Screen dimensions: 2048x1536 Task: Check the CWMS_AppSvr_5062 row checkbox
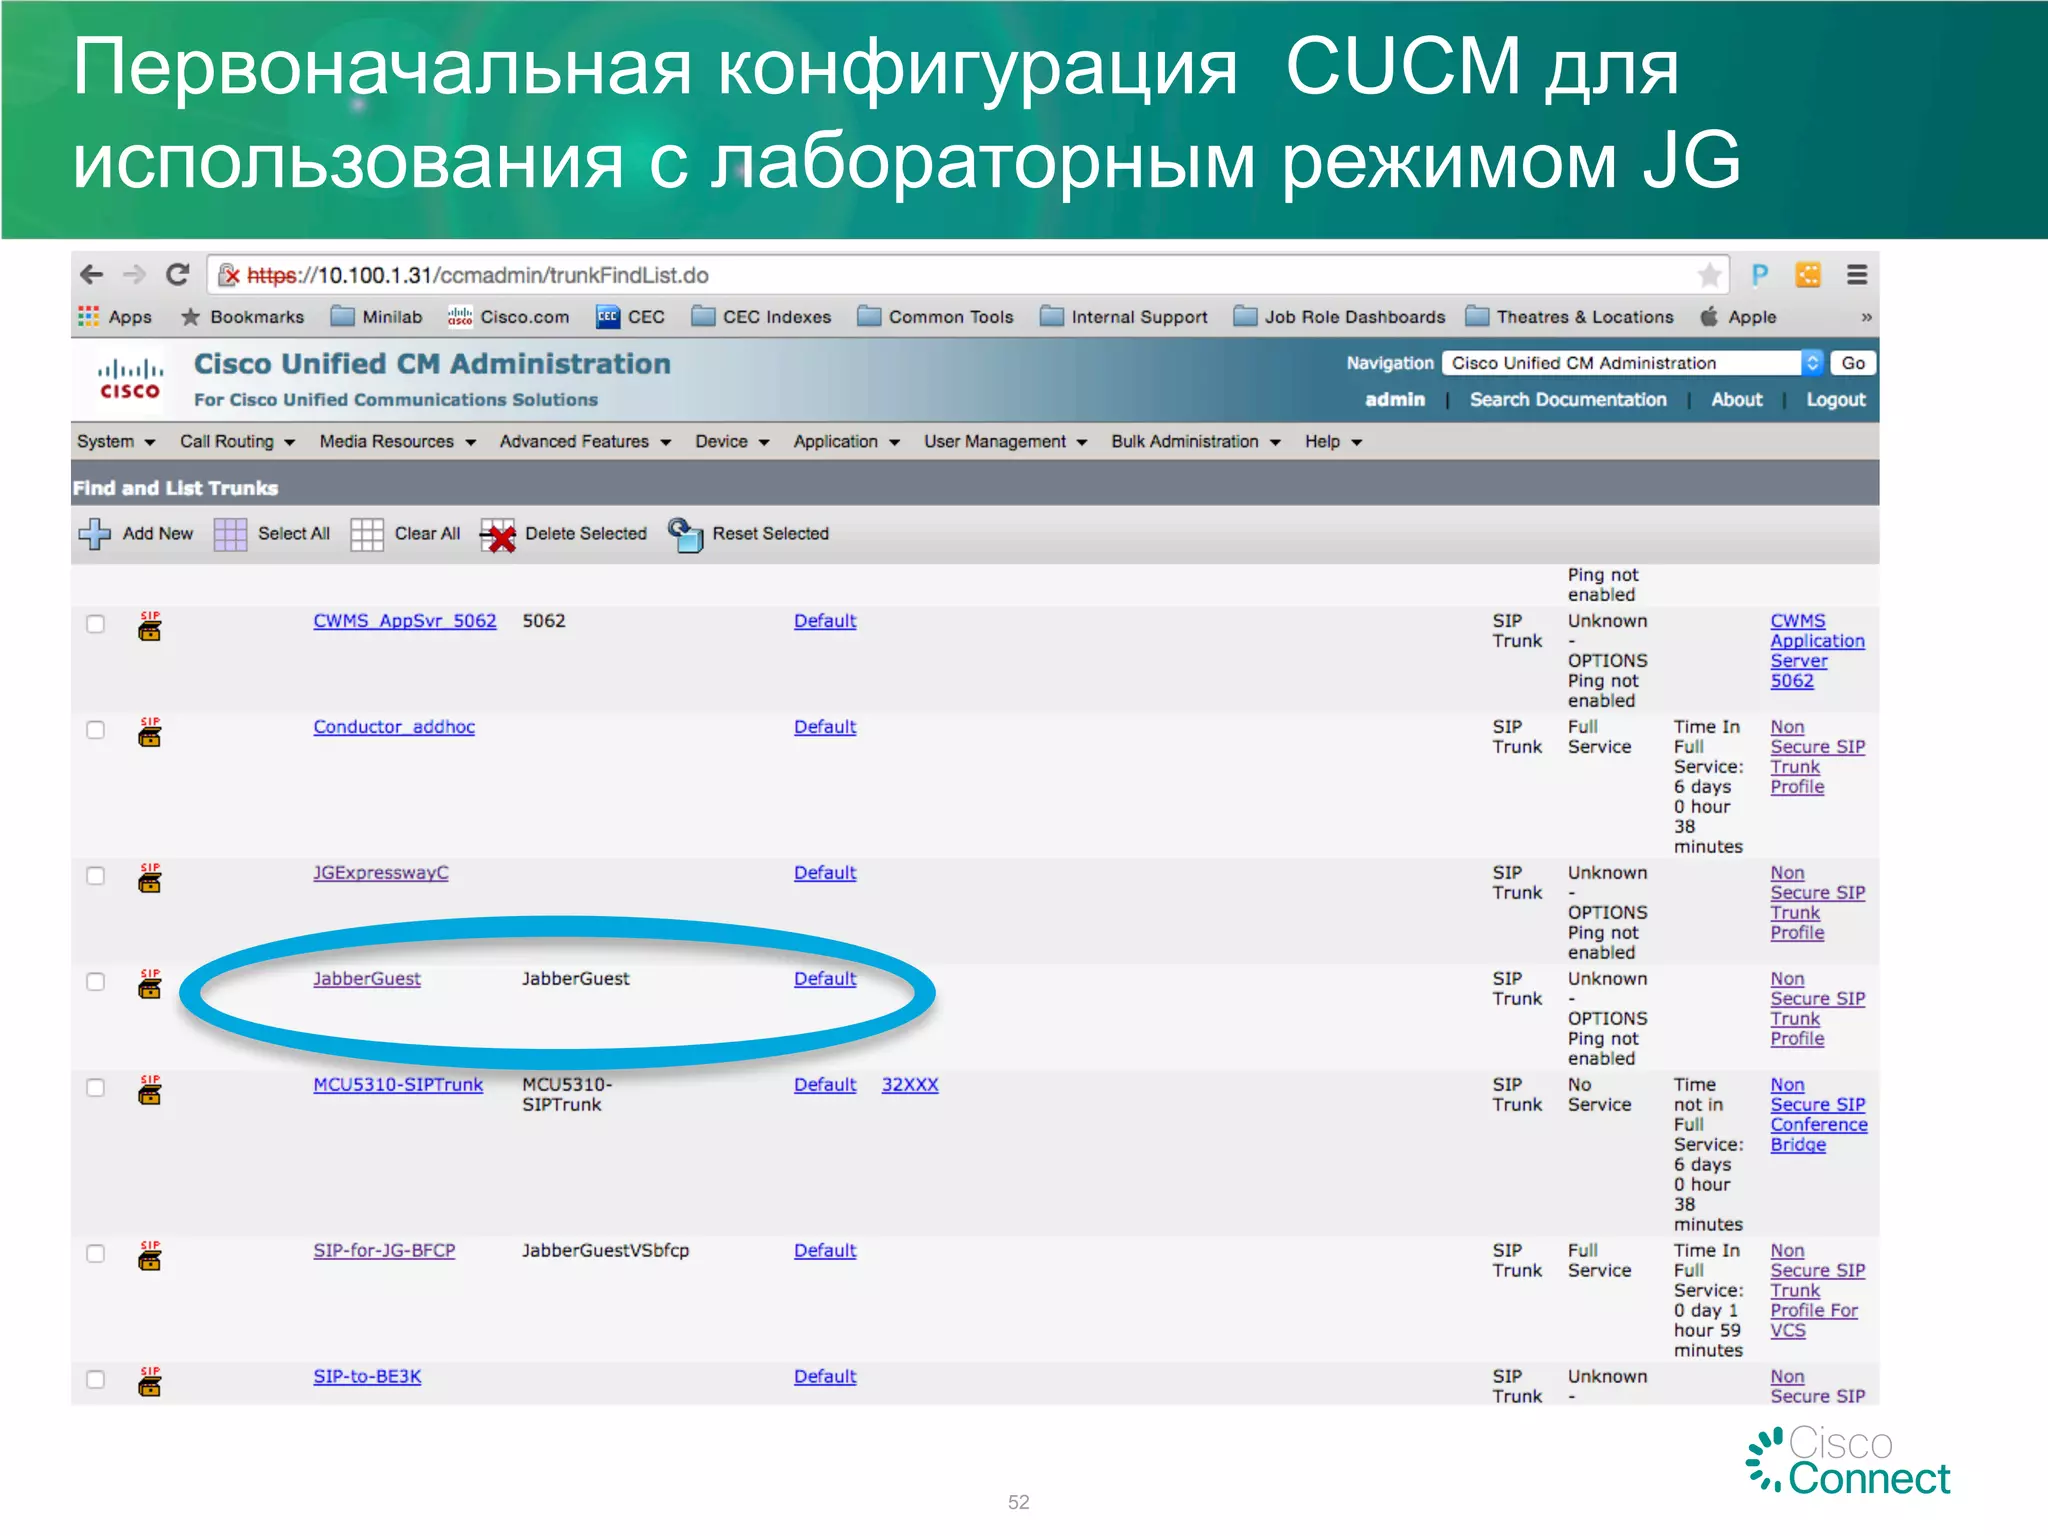click(96, 624)
